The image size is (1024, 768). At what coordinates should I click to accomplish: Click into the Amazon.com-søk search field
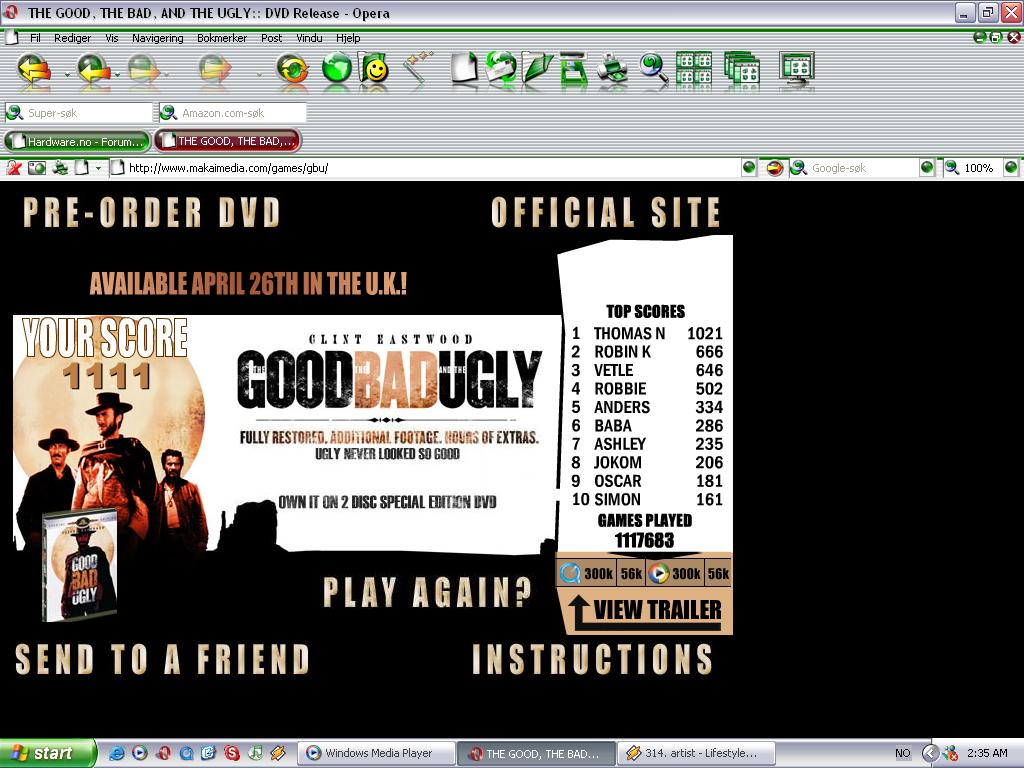pyautogui.click(x=233, y=113)
